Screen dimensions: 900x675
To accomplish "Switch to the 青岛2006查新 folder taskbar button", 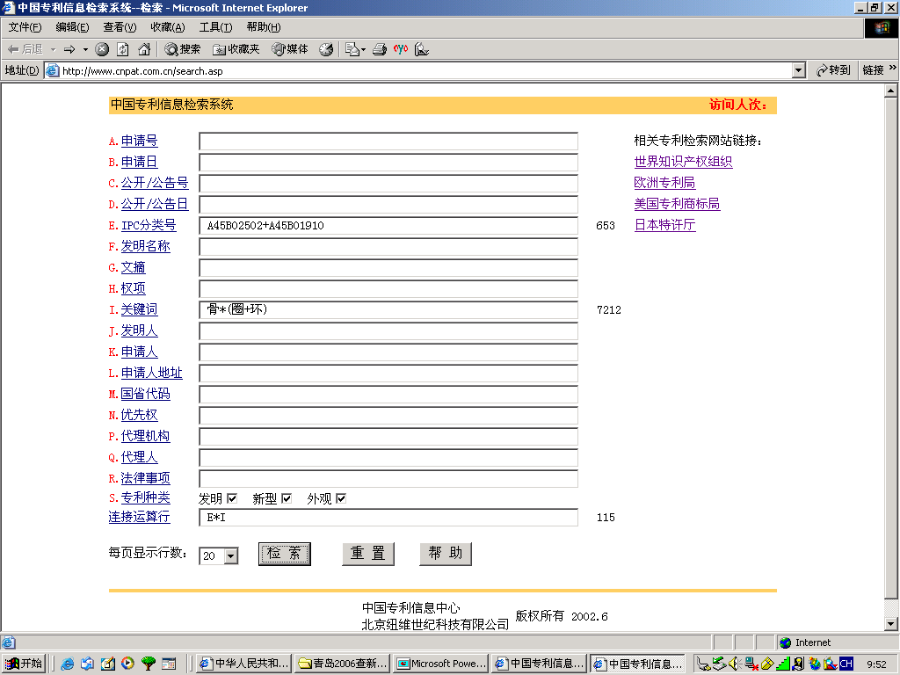I will (342, 664).
